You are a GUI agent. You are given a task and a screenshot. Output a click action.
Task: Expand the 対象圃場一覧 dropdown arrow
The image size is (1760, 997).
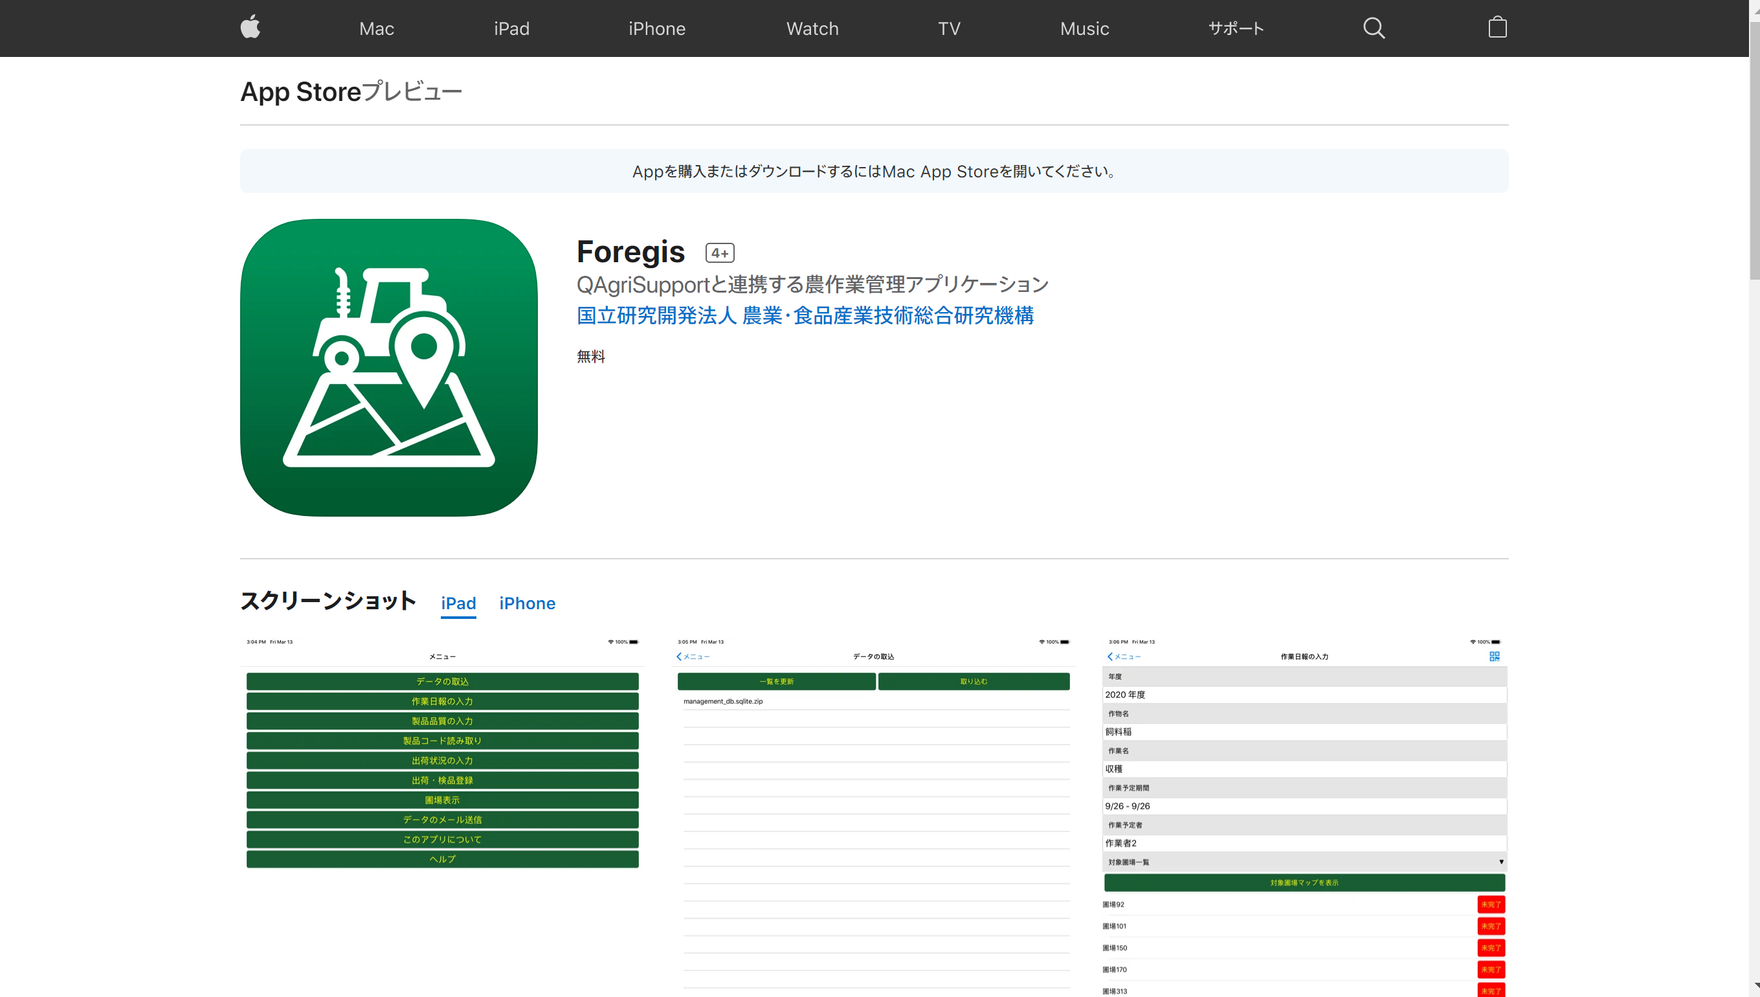point(1500,862)
